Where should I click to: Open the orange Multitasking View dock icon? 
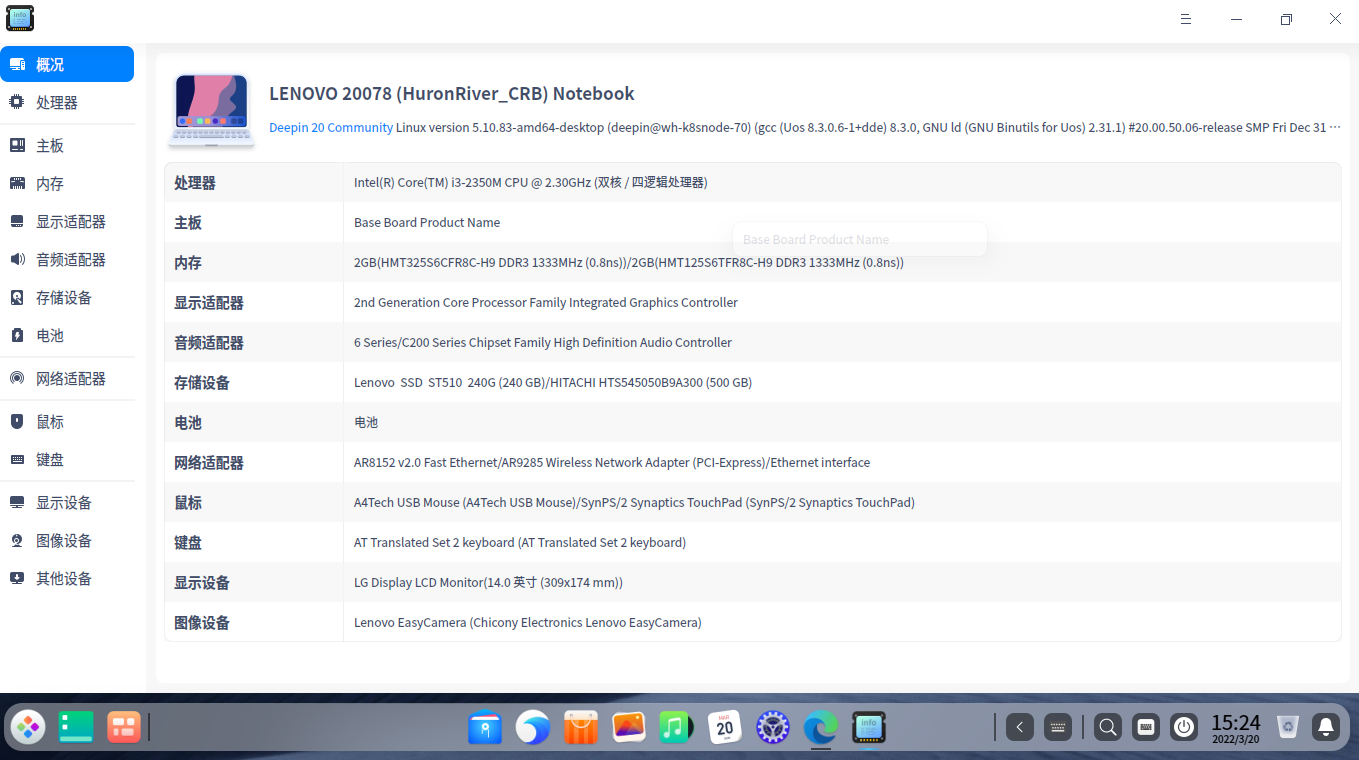click(124, 727)
